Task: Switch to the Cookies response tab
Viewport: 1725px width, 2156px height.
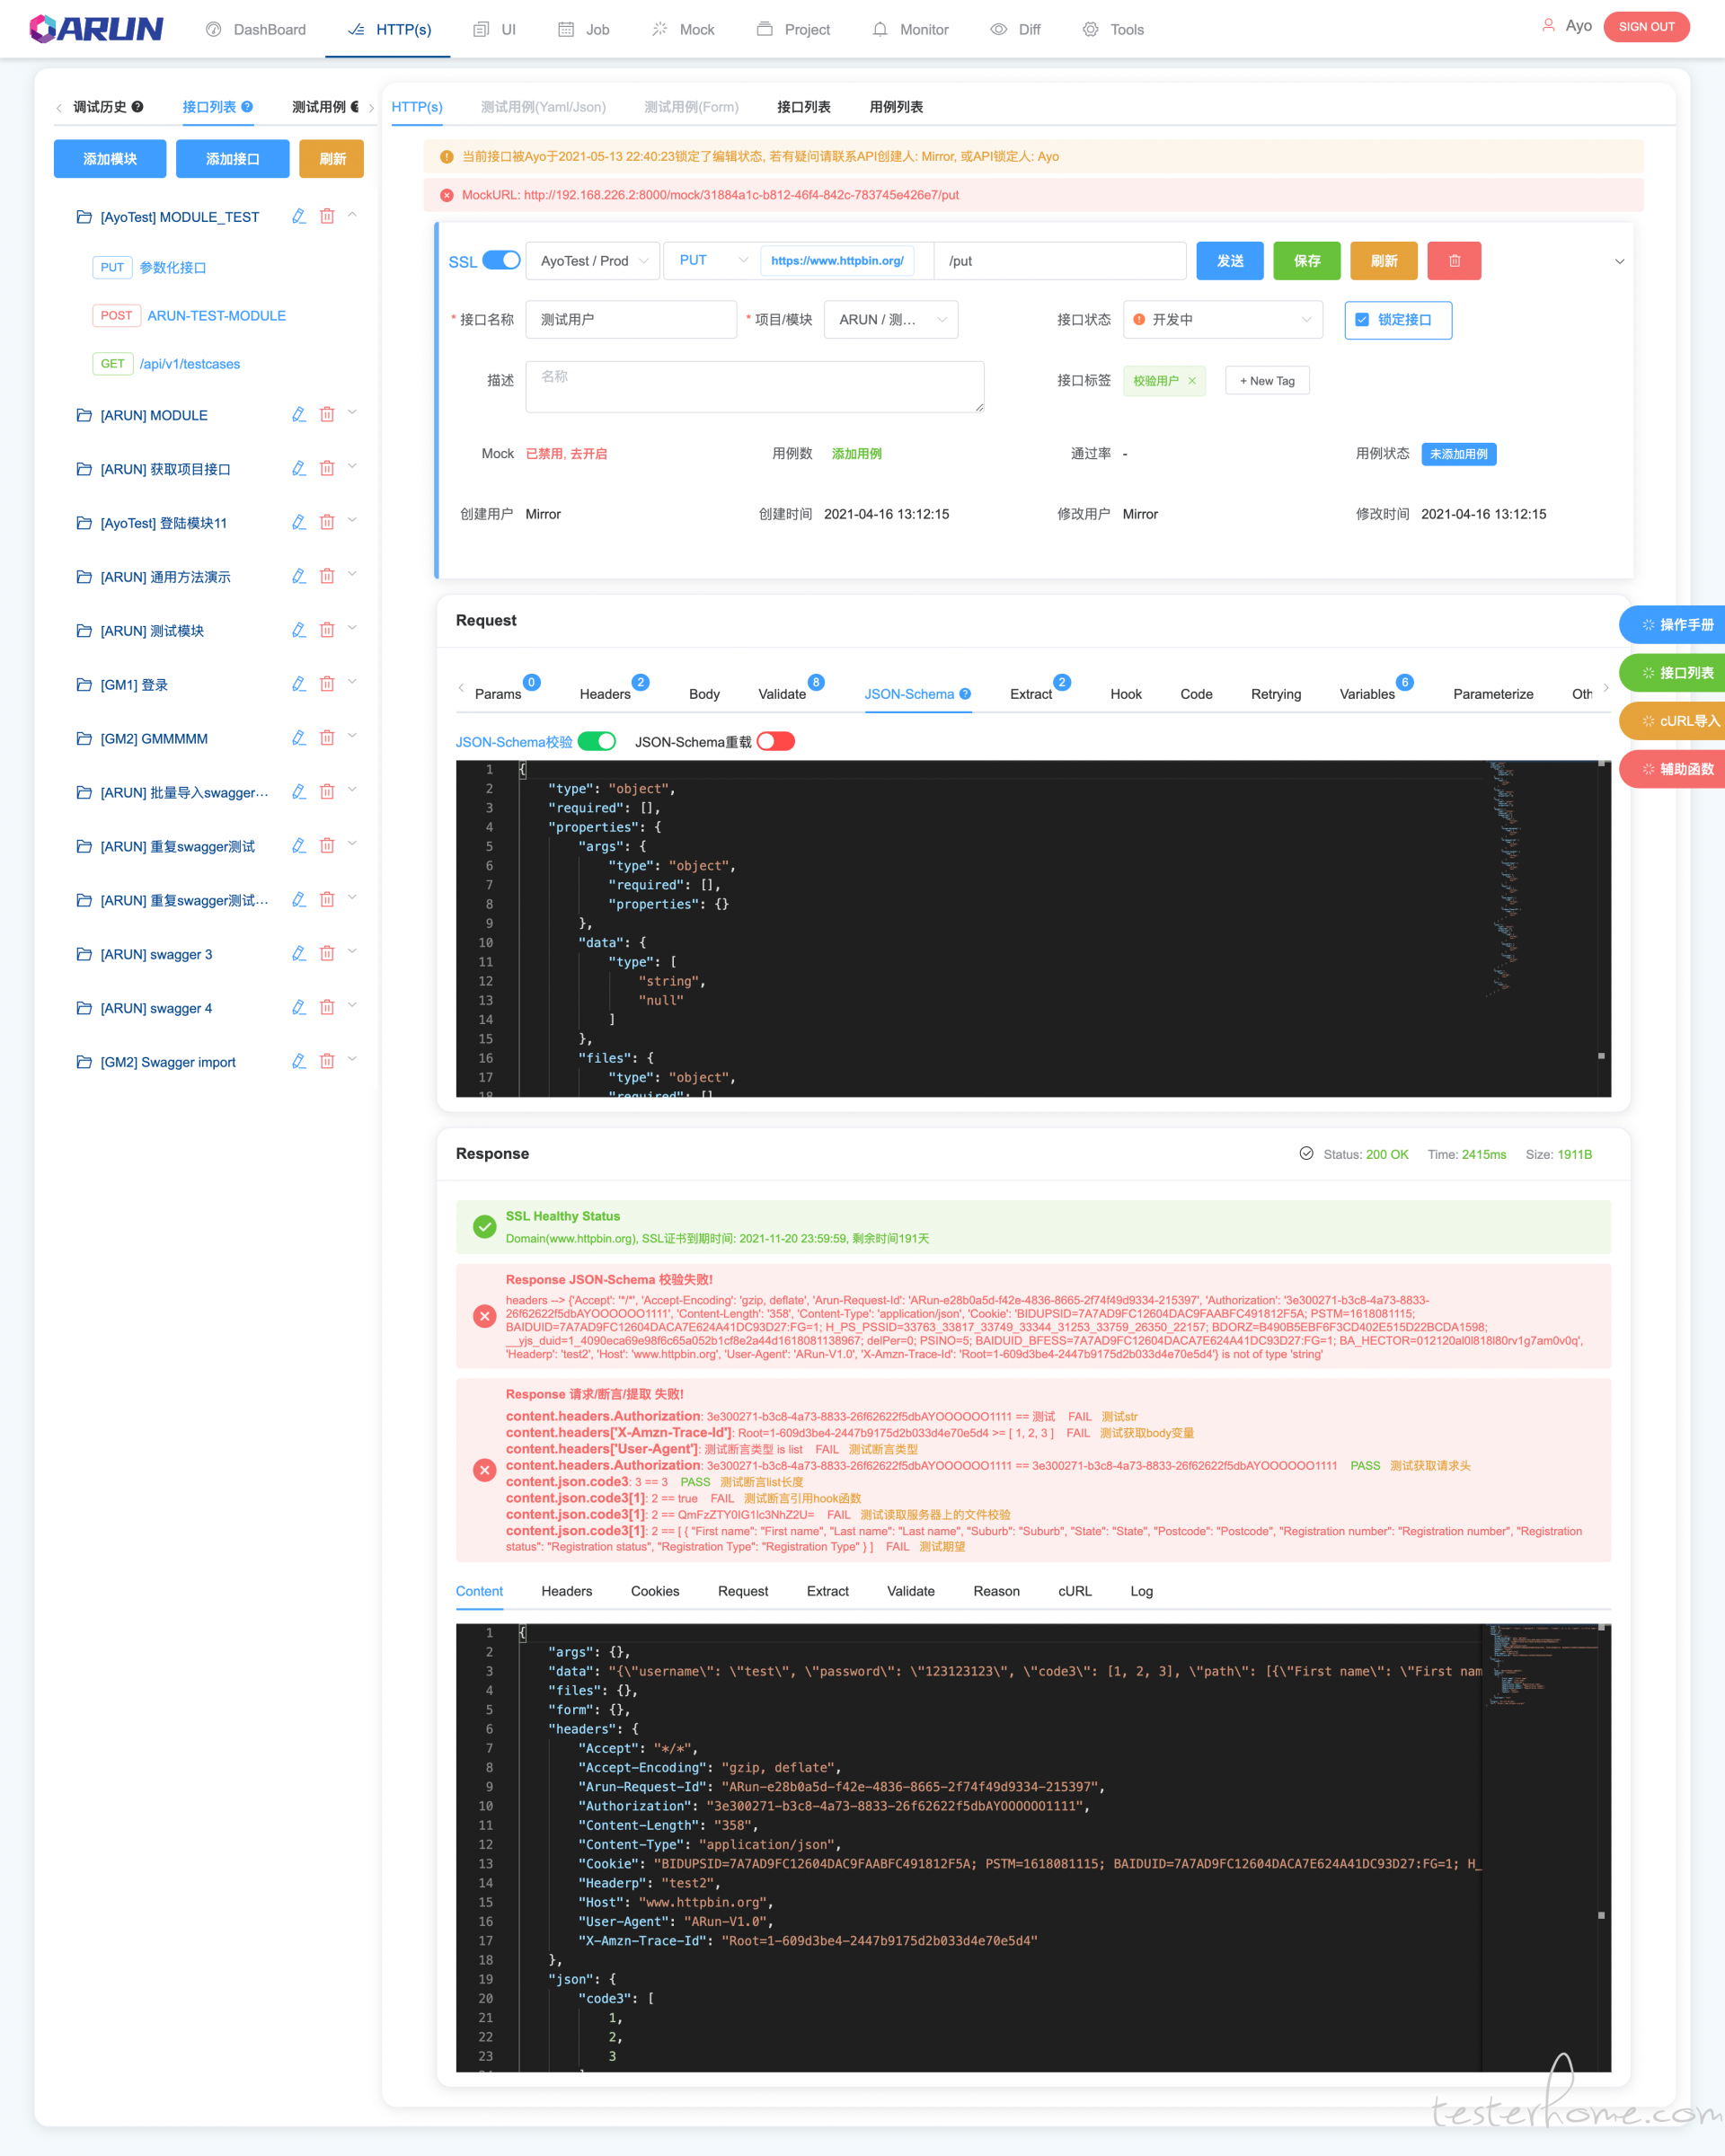Action: coord(655,1591)
